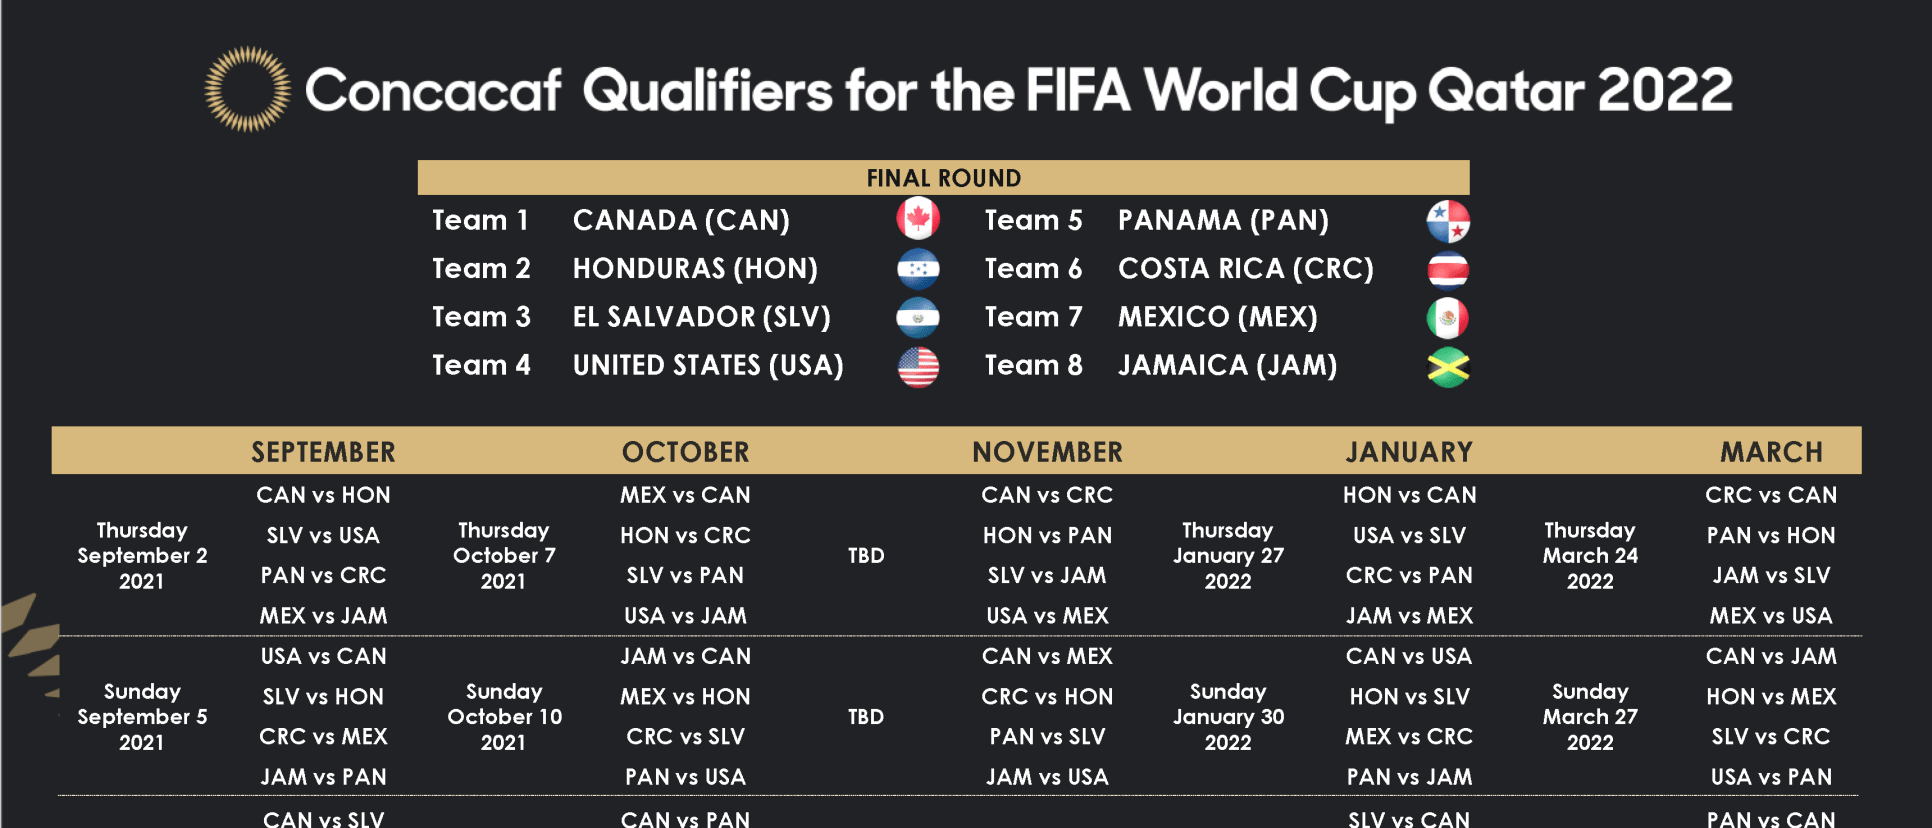Click the Costa Rica flag icon
Screen dimensions: 1932x828
[x=1447, y=269]
